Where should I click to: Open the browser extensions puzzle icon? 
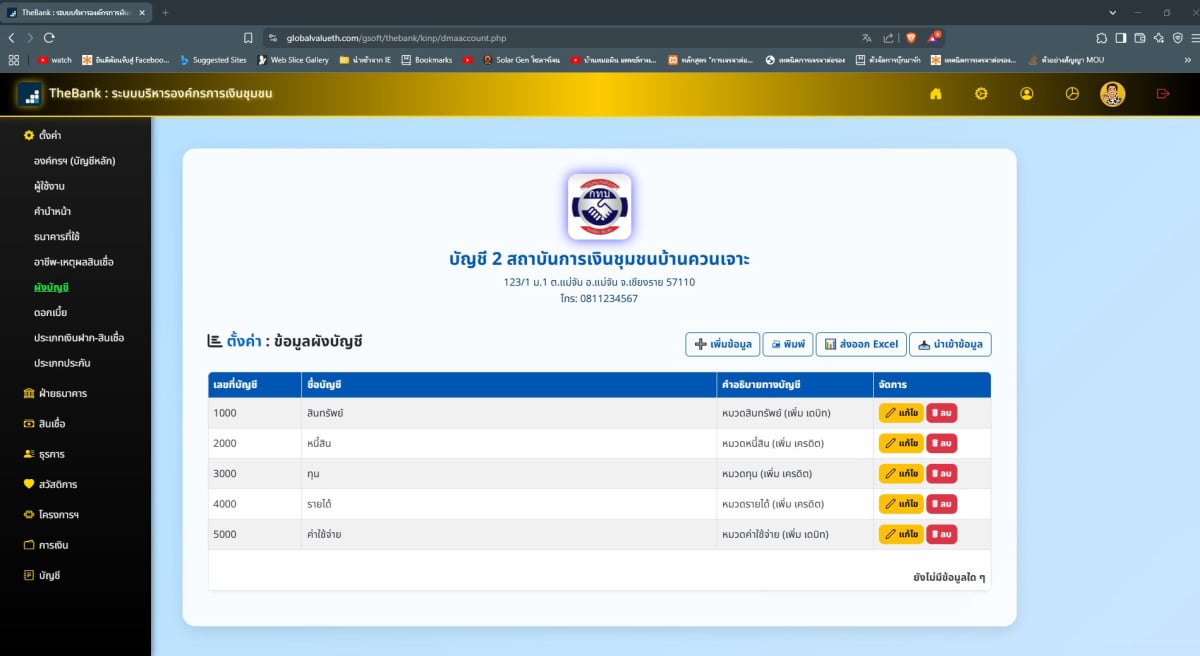pos(1101,37)
